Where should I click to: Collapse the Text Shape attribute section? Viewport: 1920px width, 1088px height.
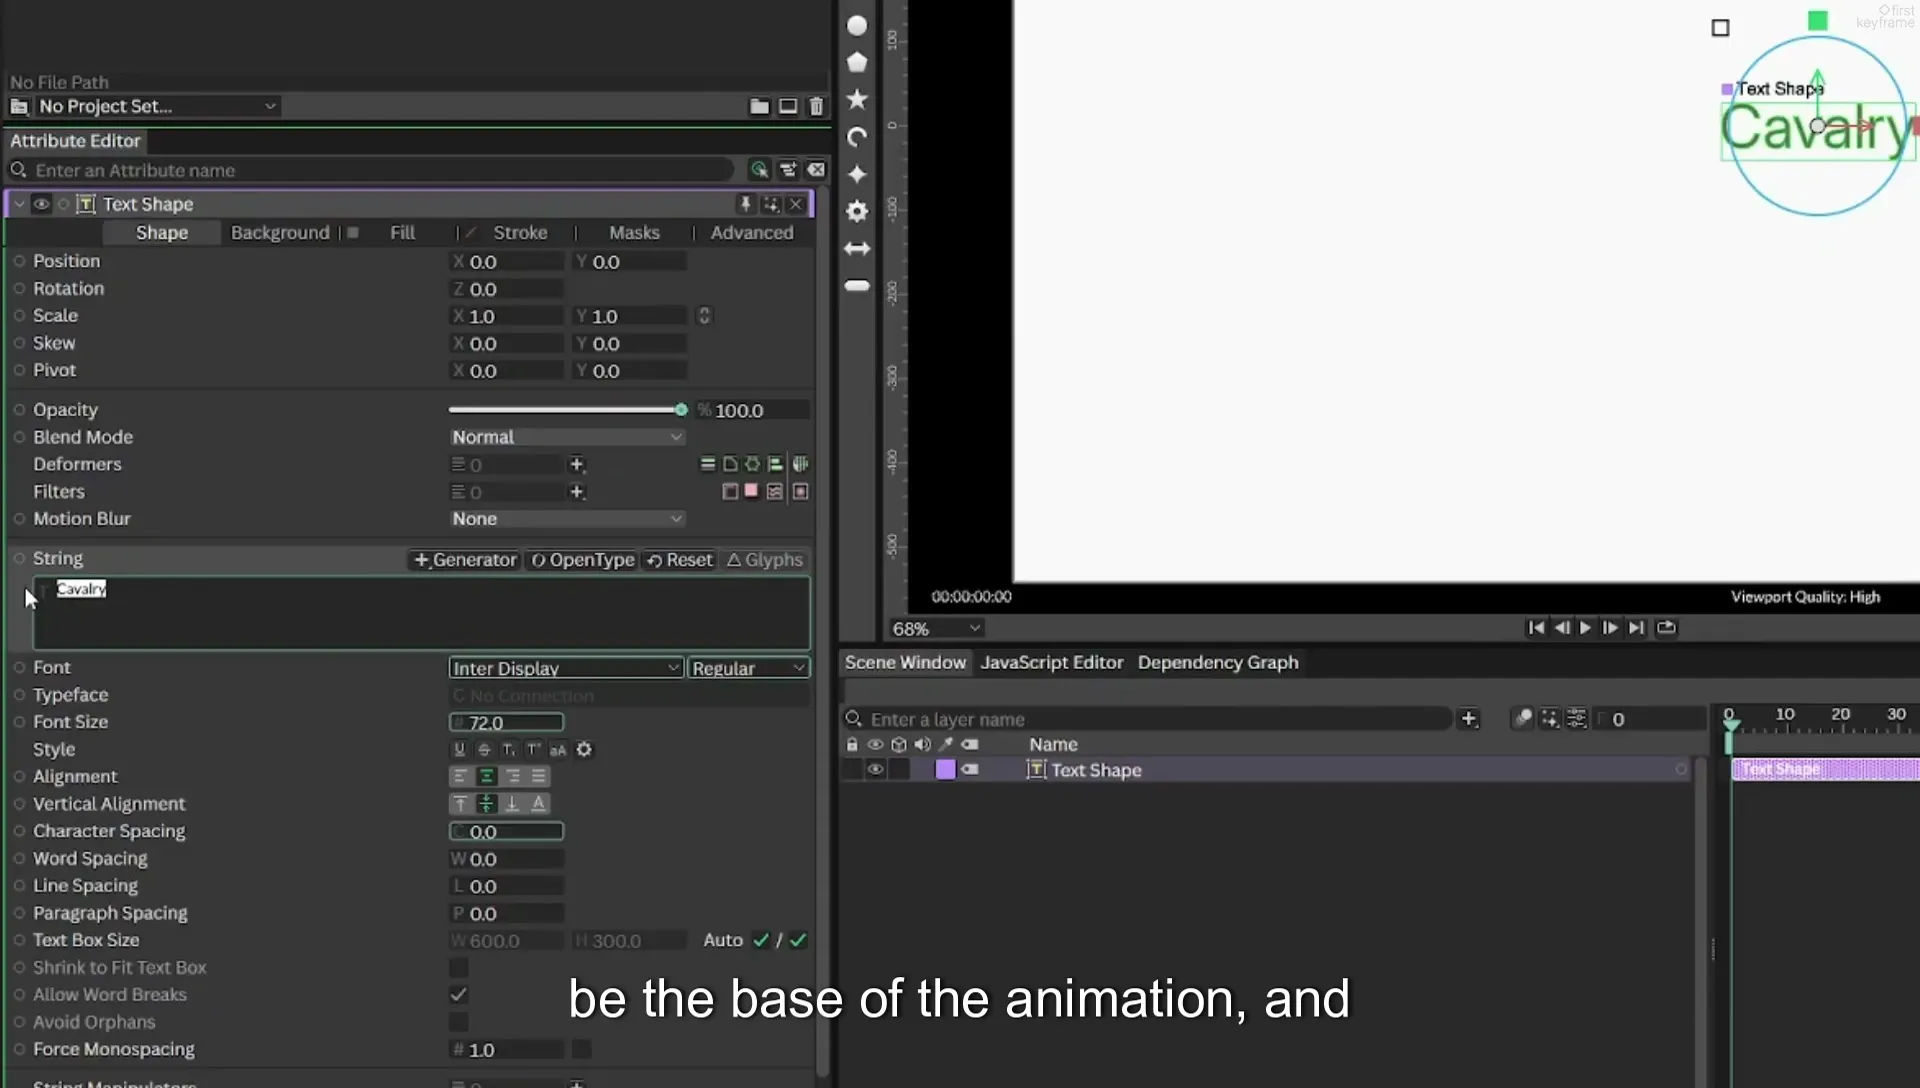click(x=19, y=204)
